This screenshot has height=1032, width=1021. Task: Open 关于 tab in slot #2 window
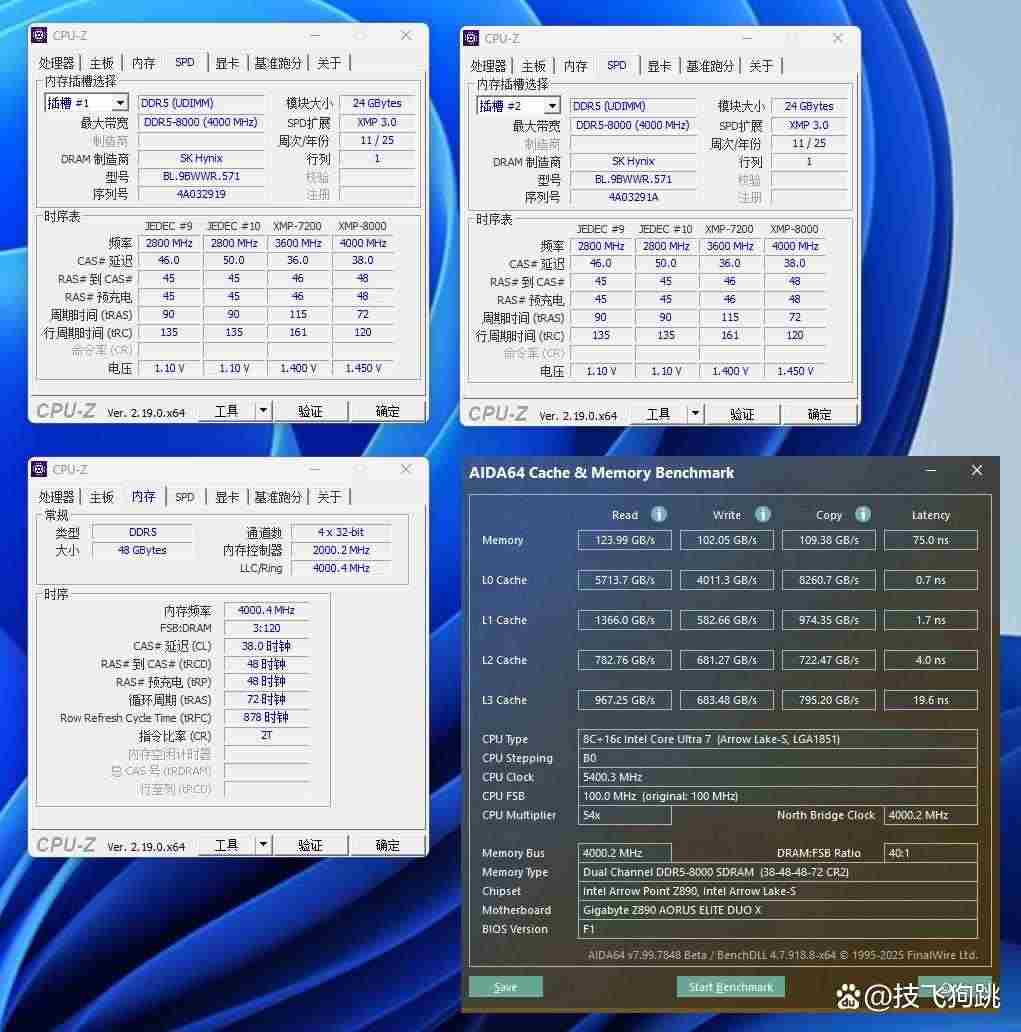pos(761,66)
